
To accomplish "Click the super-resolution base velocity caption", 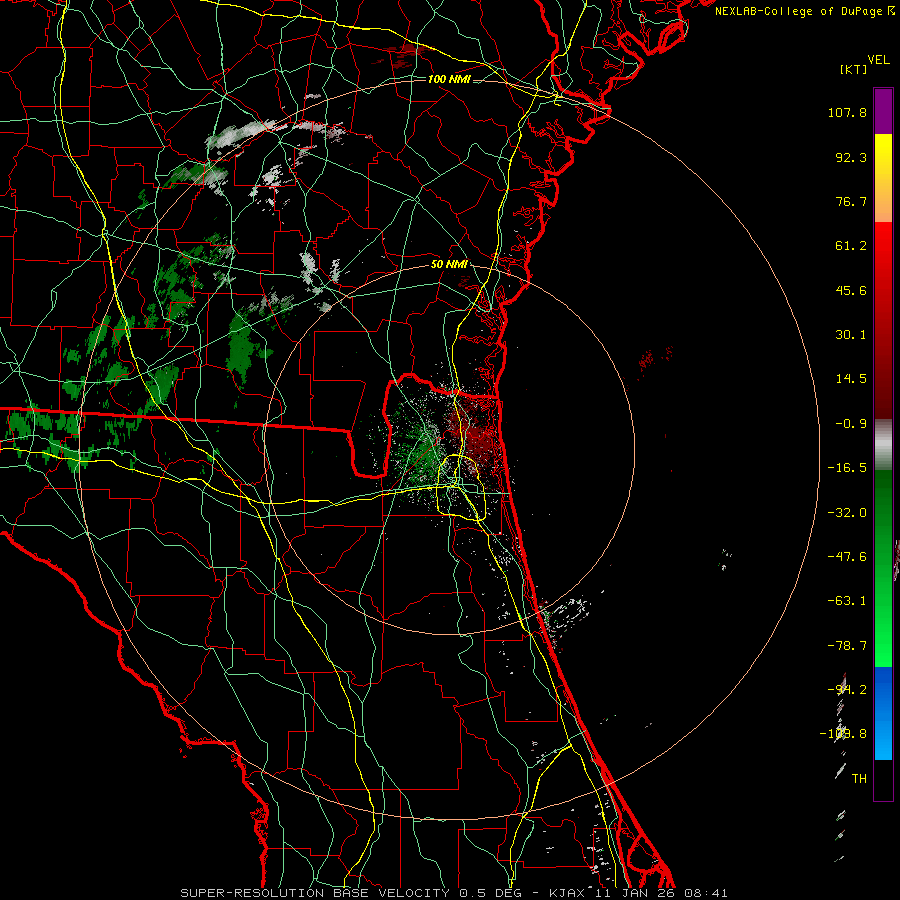I will [x=454, y=893].
